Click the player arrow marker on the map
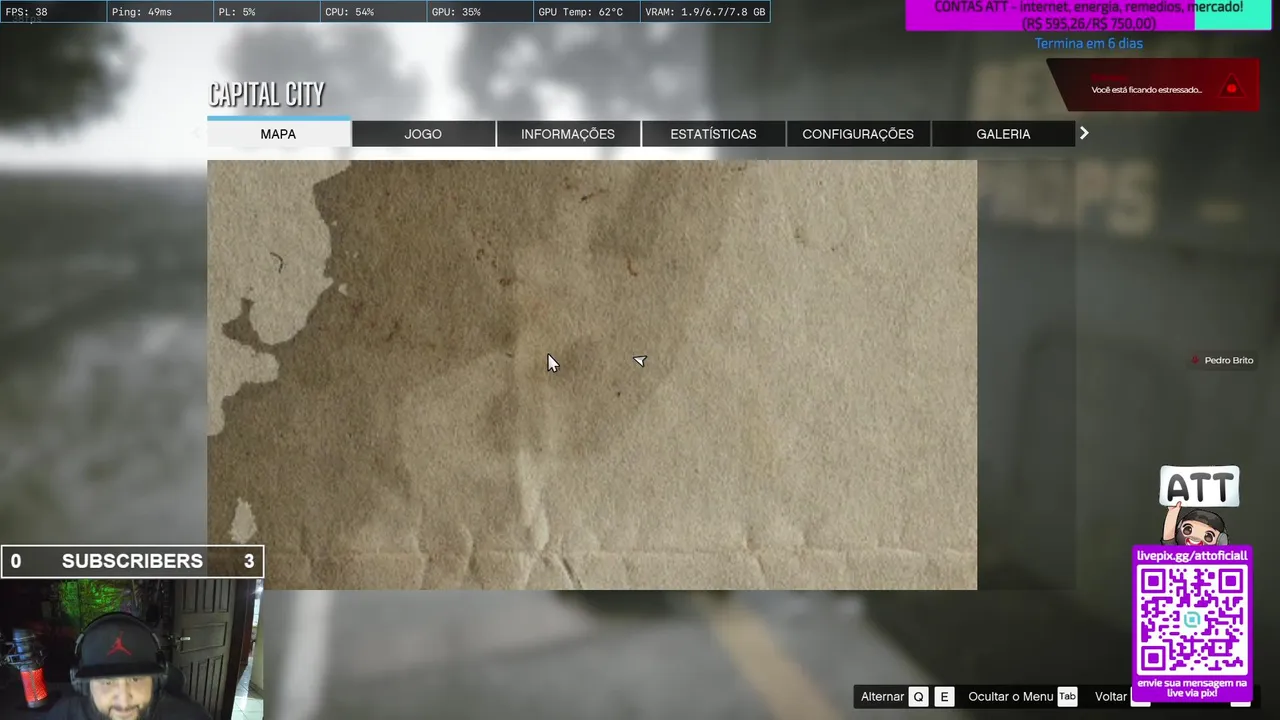Viewport: 1280px width, 720px height. pos(640,360)
